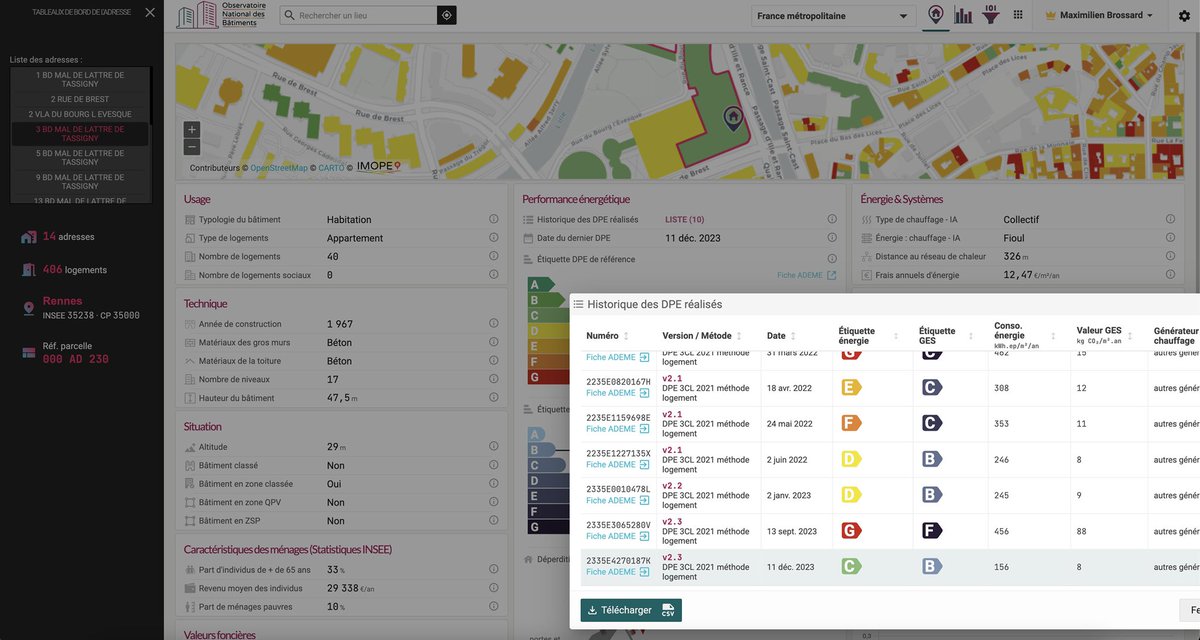Show info for Année de construction
Image resolution: width=1200 pixels, height=640 pixels.
pos(494,324)
